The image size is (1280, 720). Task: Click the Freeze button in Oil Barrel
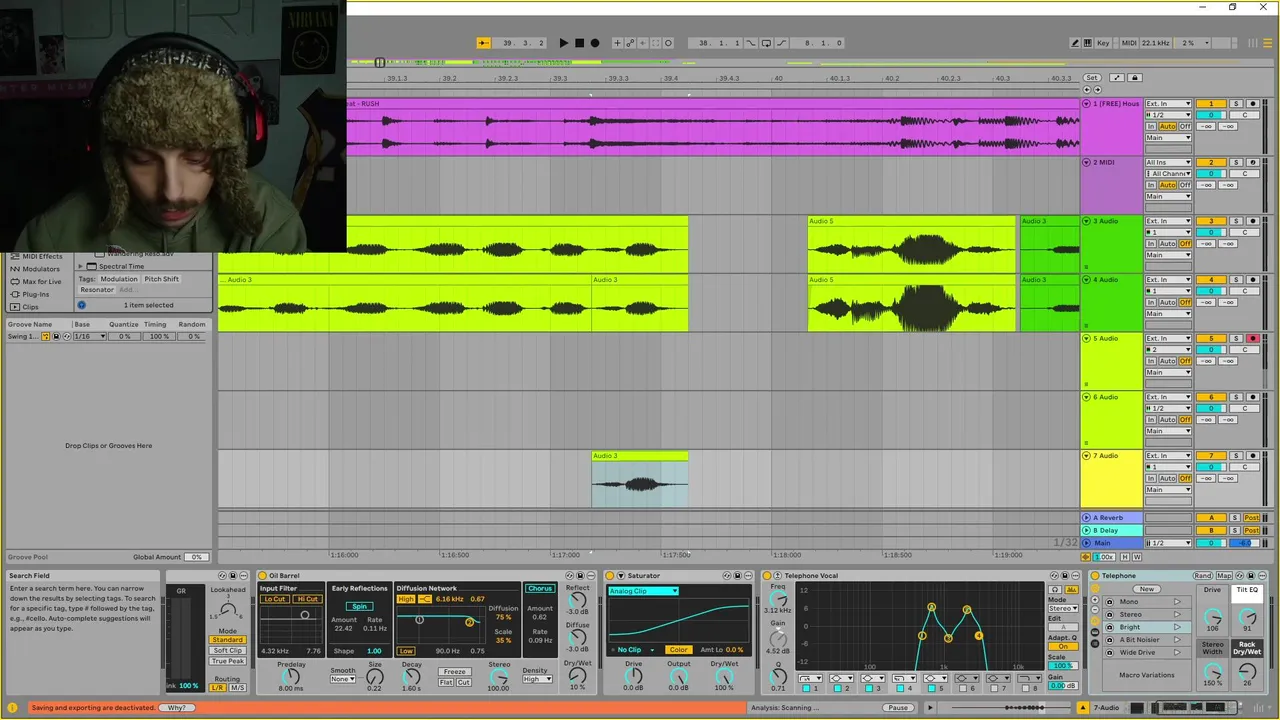(455, 672)
